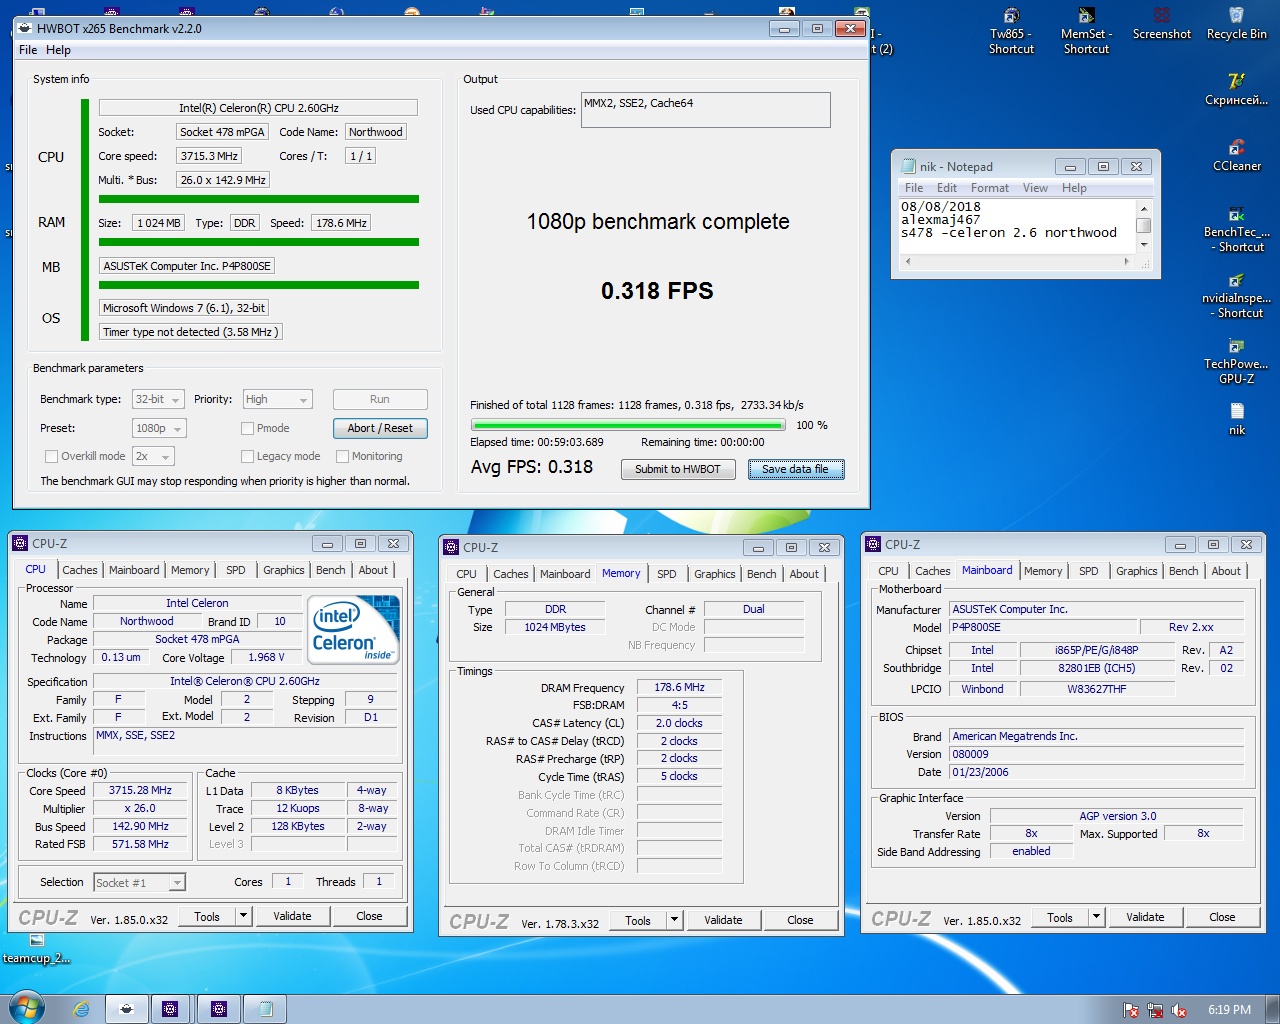Switch to second CPU-Z taskbar button
This screenshot has height=1024, width=1280.
pos(219,1009)
